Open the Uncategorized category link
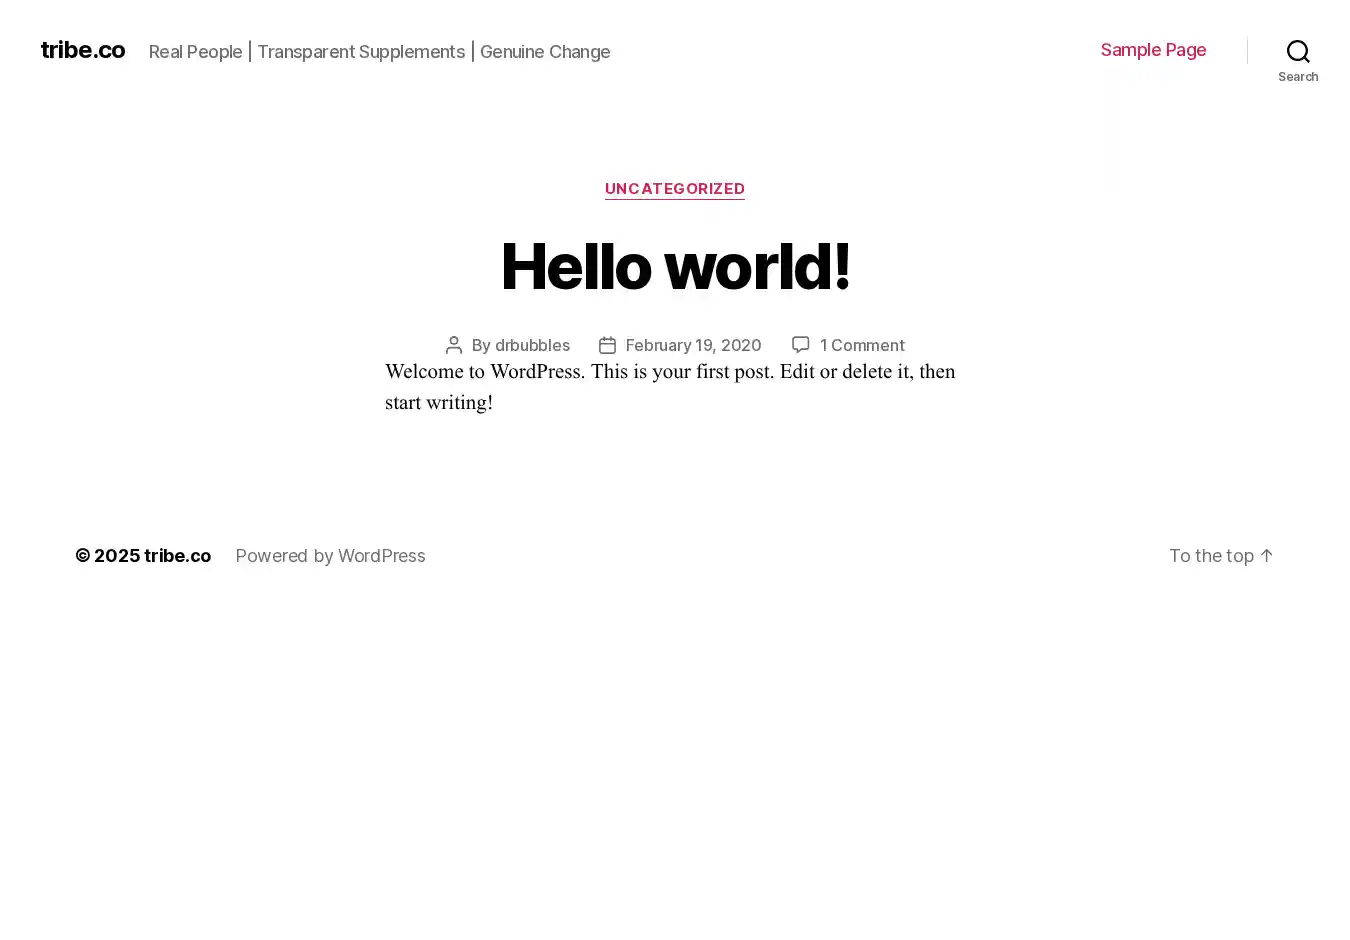This screenshot has height=940, width=1350. click(674, 189)
